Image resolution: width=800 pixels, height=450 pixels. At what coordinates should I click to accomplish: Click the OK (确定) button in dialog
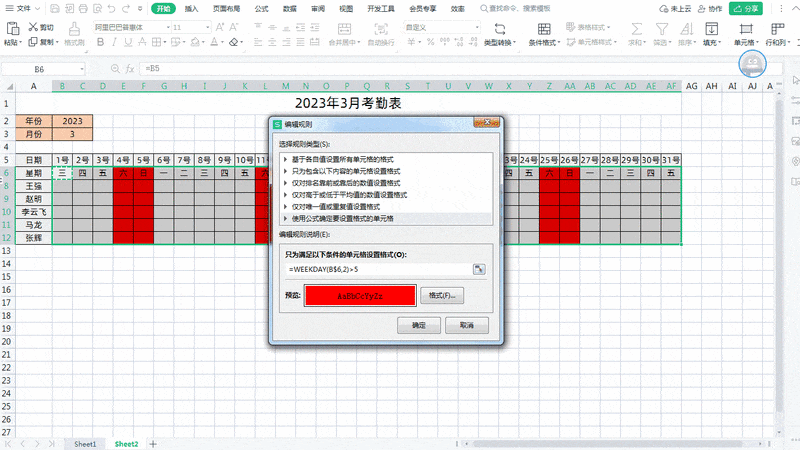419,325
